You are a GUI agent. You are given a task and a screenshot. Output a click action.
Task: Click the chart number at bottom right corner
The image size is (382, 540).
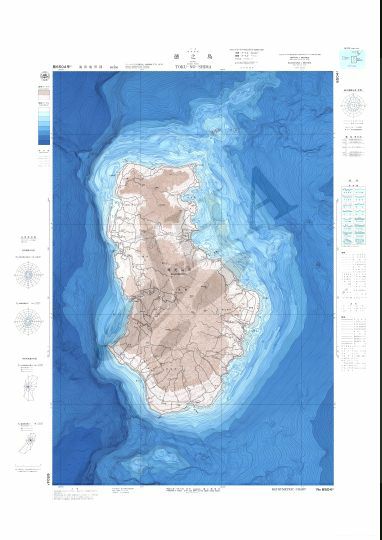point(325,488)
